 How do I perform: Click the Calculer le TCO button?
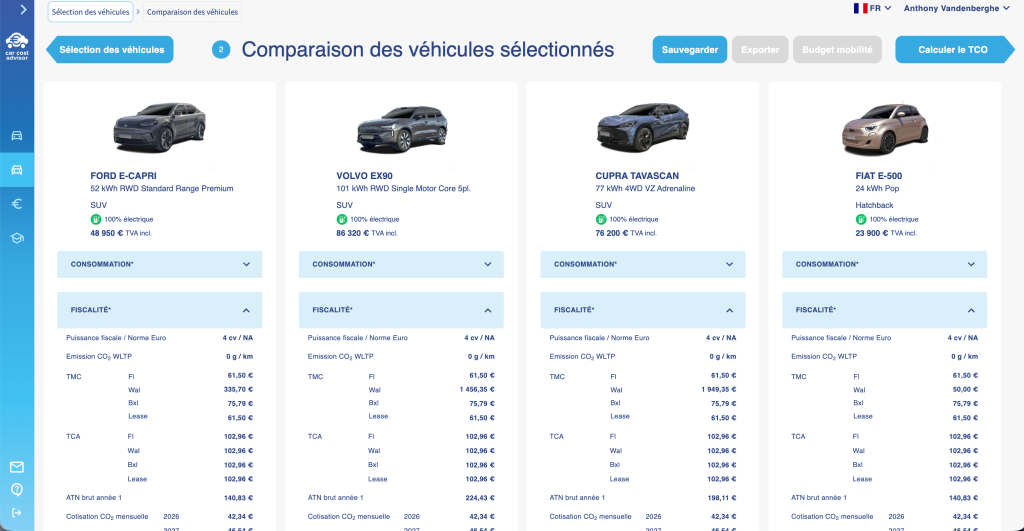pyautogui.click(x=954, y=50)
